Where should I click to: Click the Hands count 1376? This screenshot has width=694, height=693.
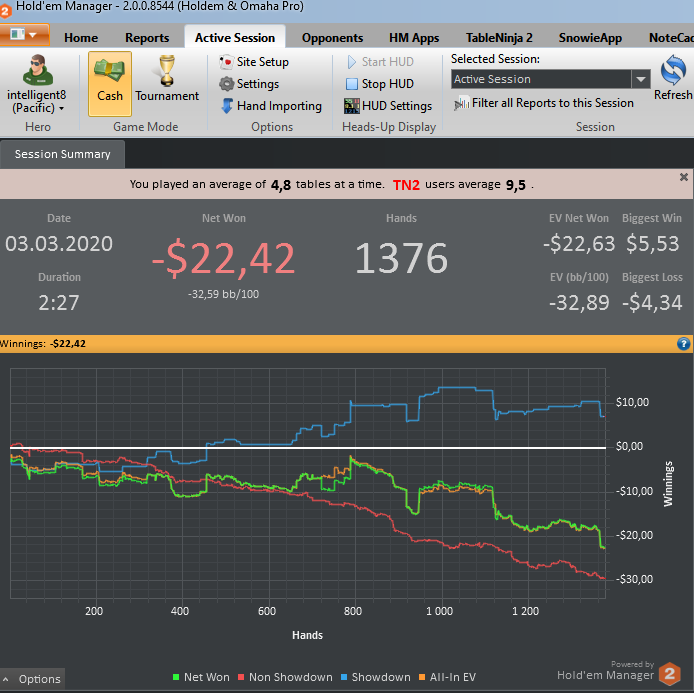(x=401, y=258)
